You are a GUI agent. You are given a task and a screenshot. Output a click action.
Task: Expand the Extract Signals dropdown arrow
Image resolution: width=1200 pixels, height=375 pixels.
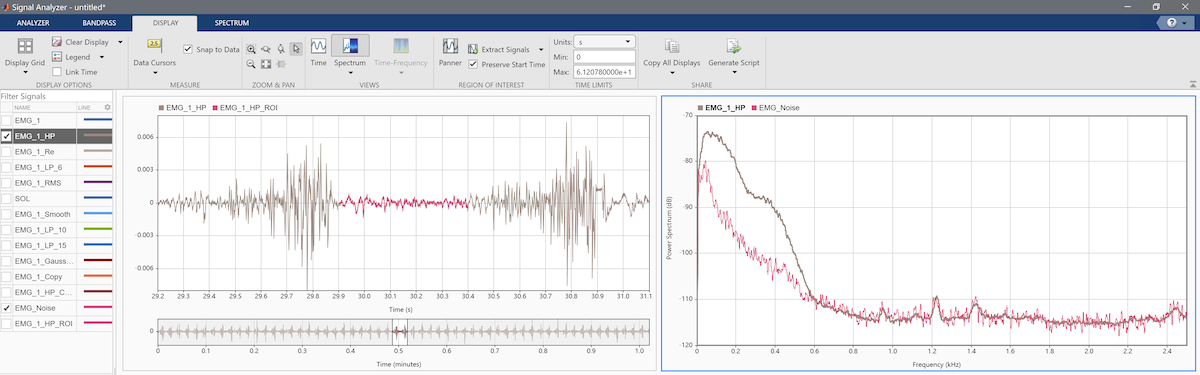click(x=541, y=48)
